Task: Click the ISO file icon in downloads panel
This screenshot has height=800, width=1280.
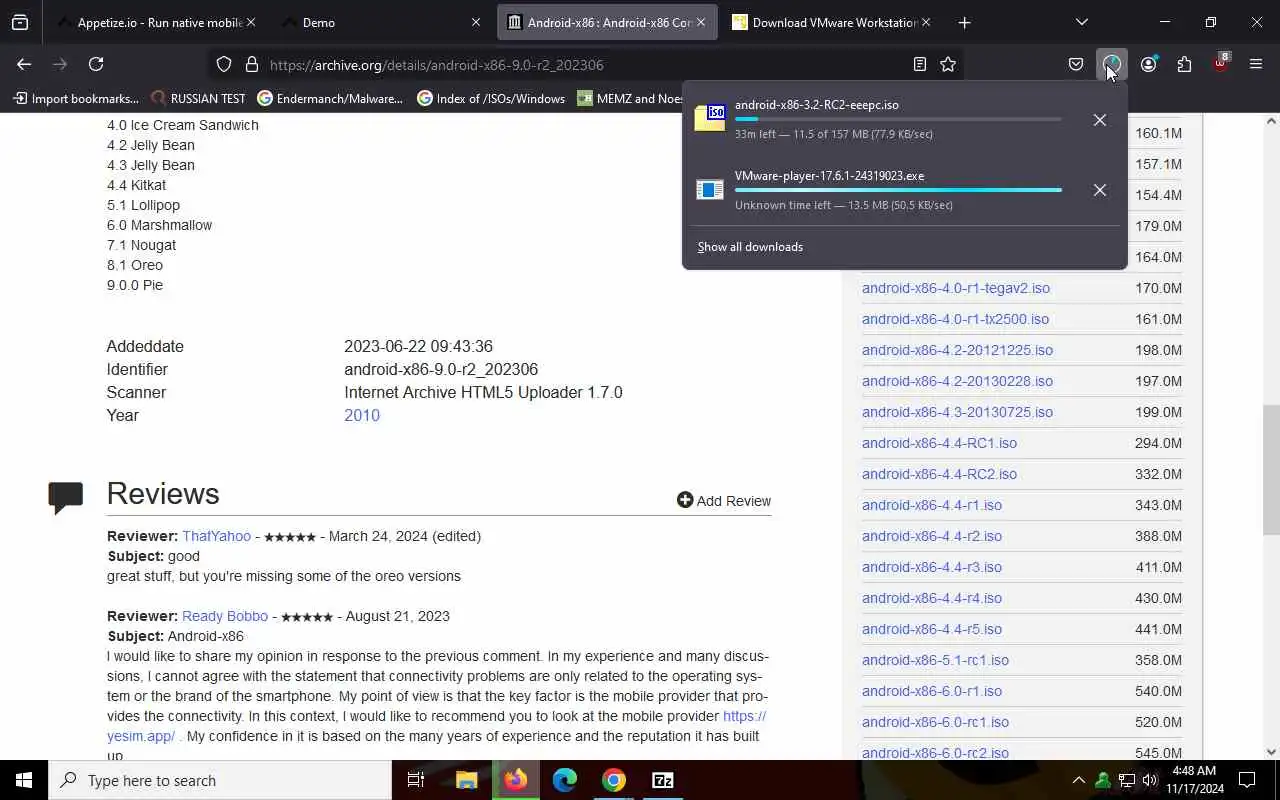Action: point(710,118)
